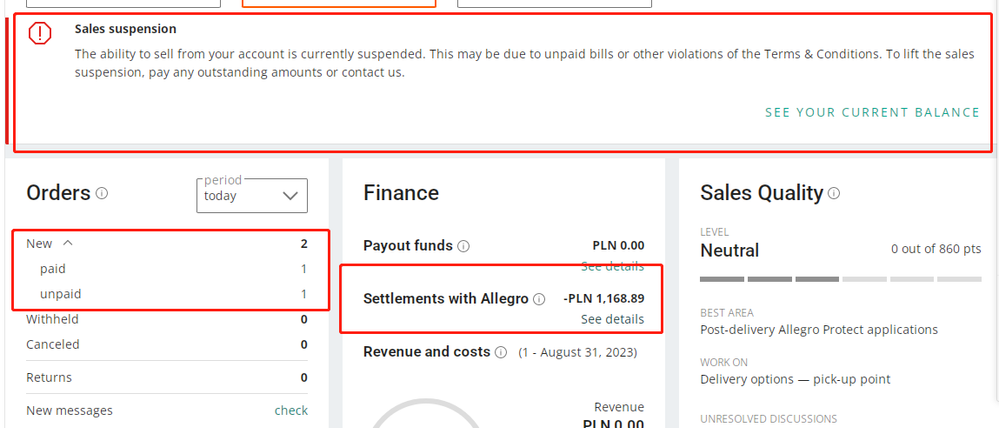Click the Sales suspension warning icon
999x428 pixels.
40,34
